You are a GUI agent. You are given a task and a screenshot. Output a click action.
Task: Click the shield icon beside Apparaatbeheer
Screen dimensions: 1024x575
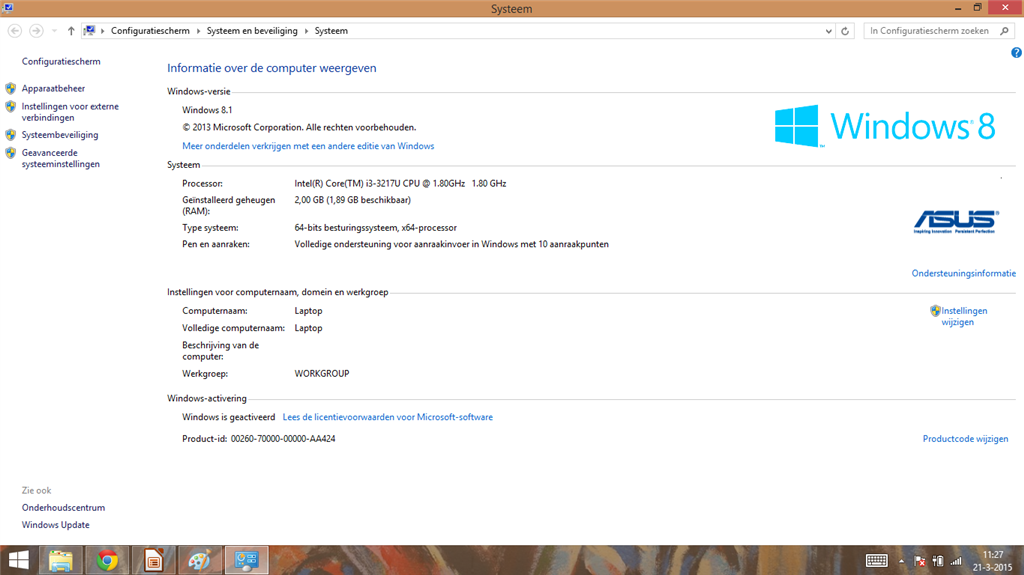point(10,88)
